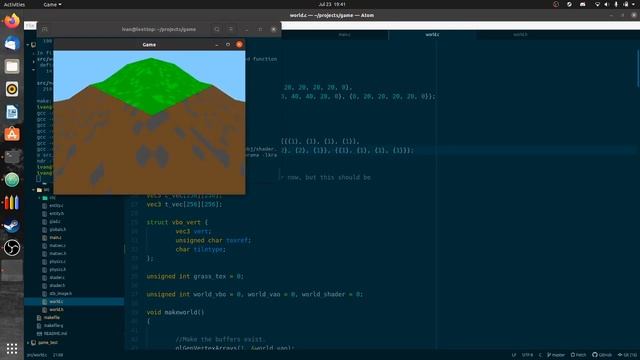Open matvec.c in the tree view

pos(57,246)
